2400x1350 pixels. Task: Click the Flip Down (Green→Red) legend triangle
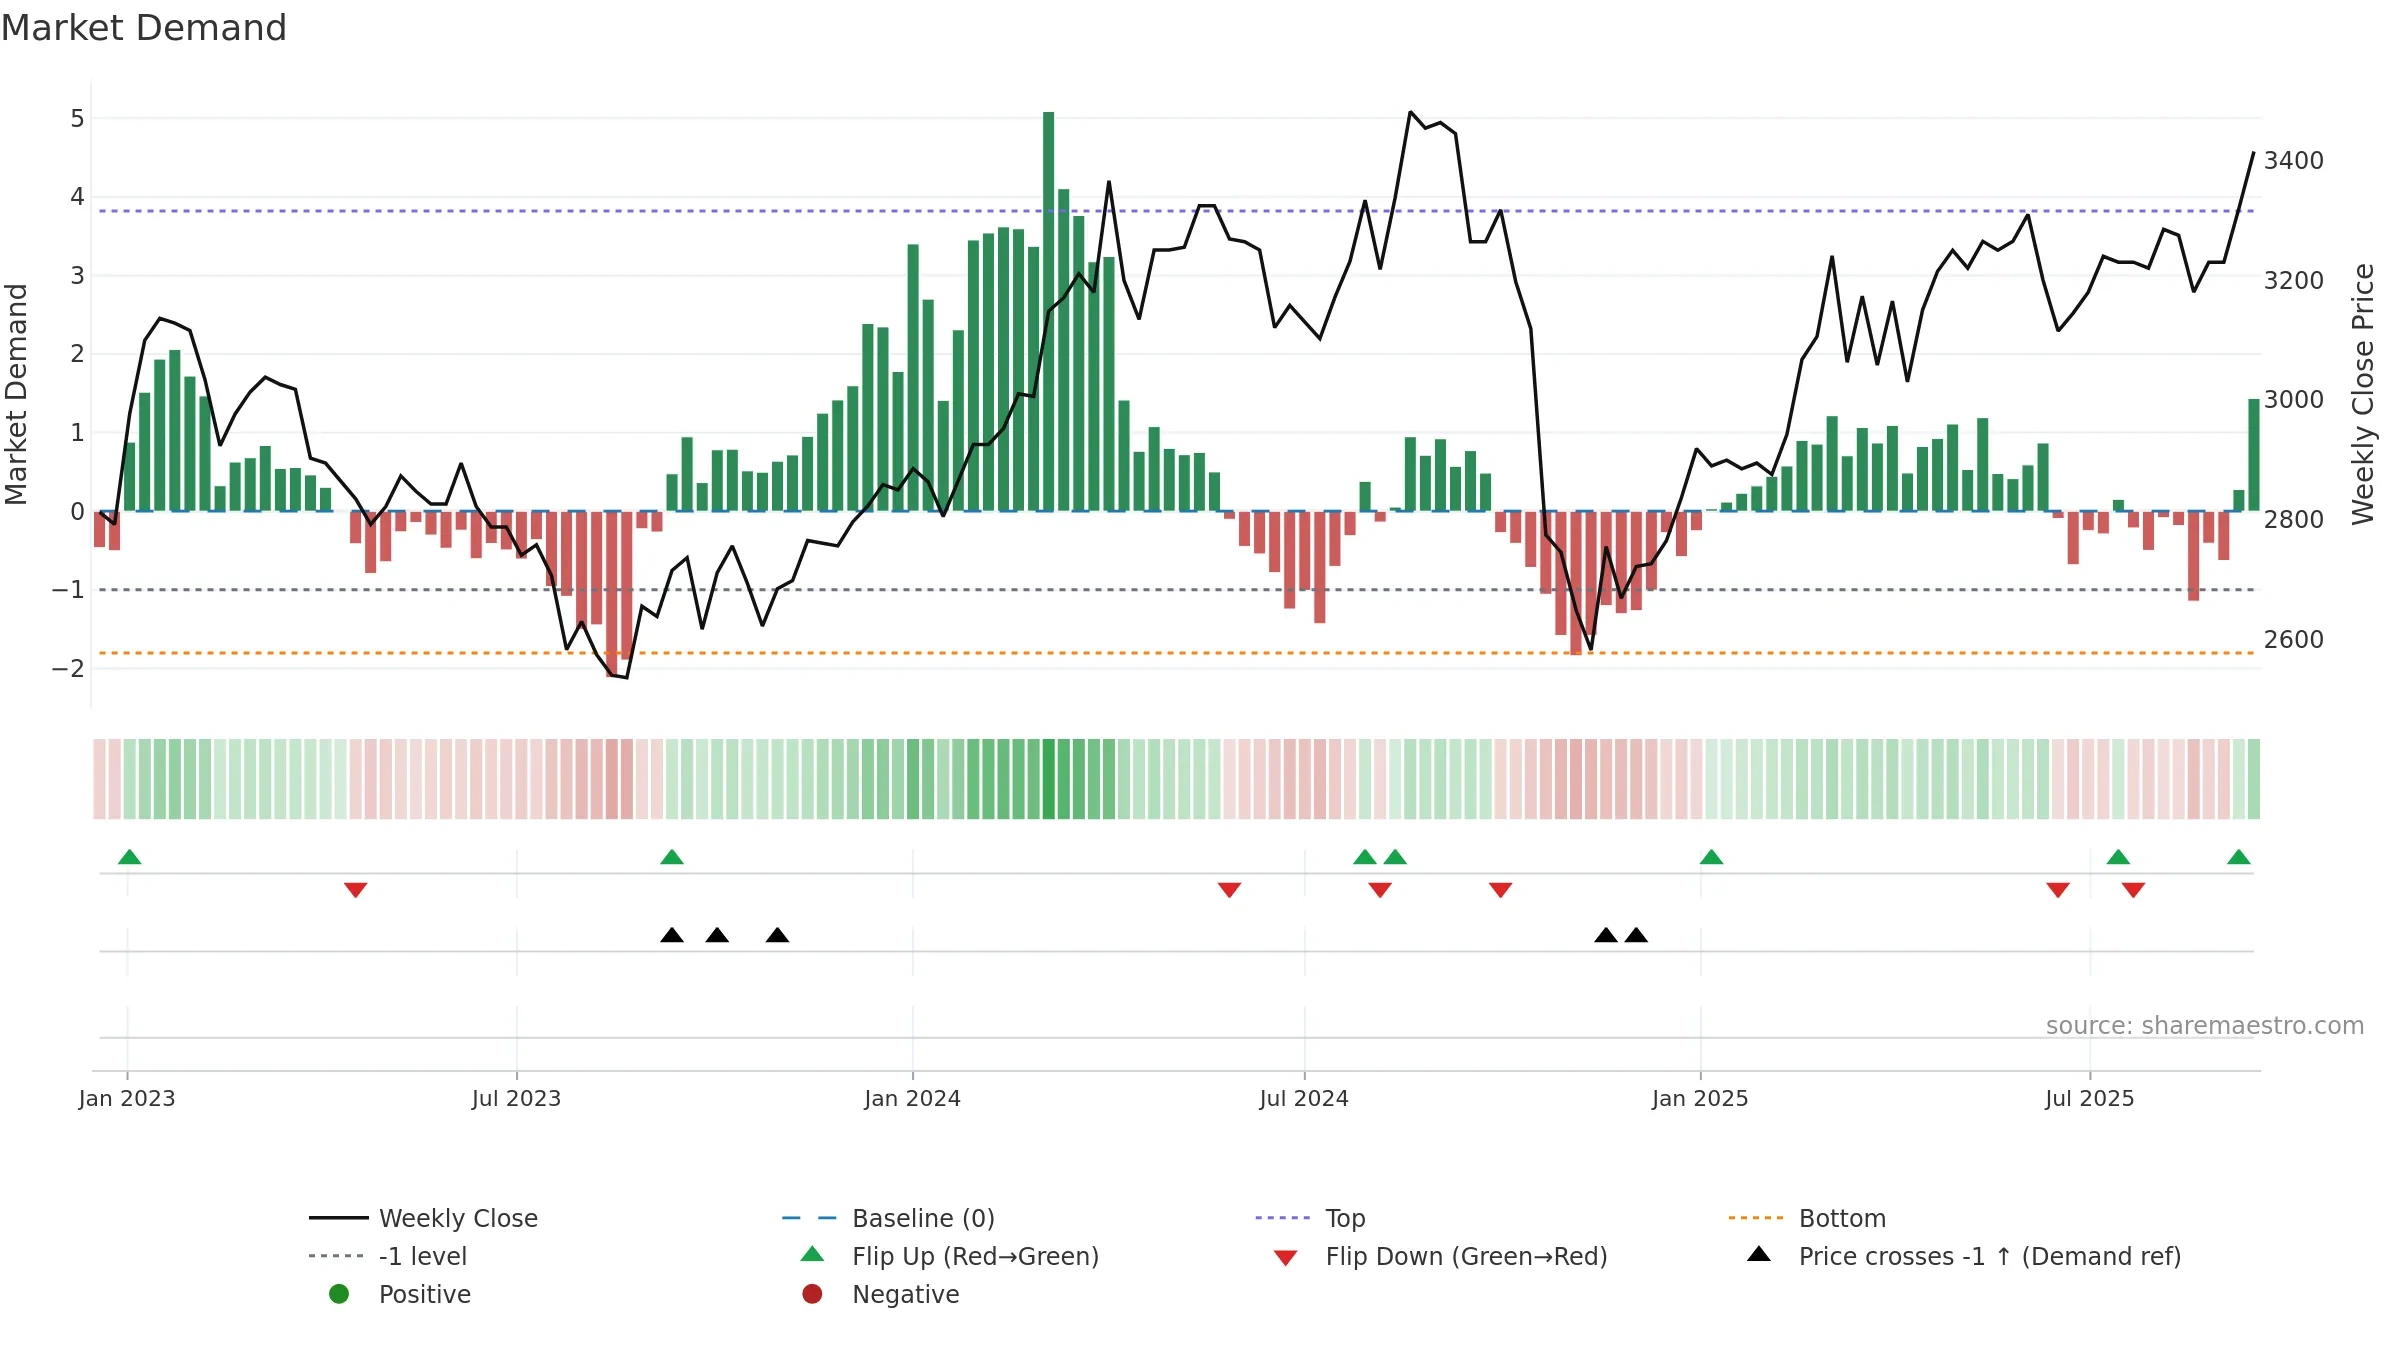pyautogui.click(x=1286, y=1258)
